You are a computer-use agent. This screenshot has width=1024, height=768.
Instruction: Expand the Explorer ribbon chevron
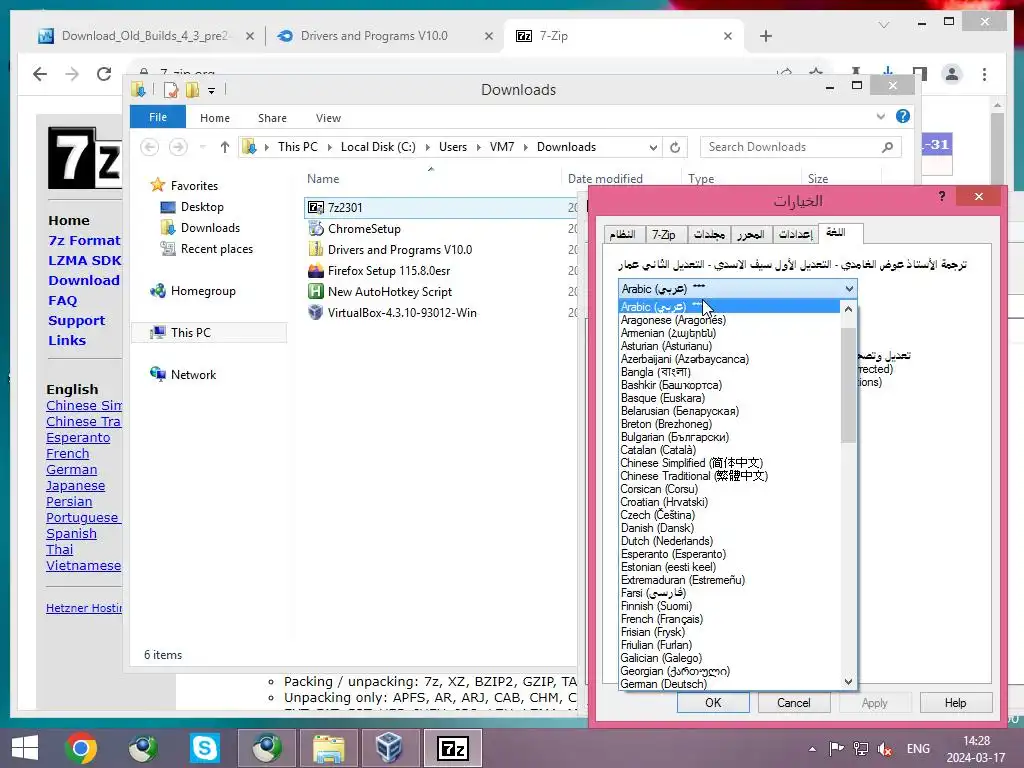pyautogui.click(x=880, y=116)
